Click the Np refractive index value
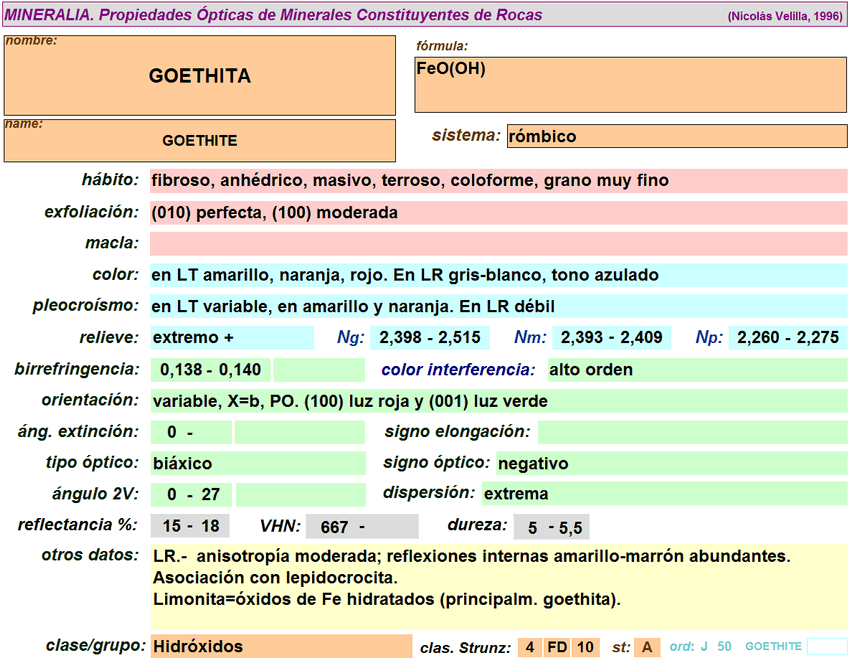The image size is (850, 661). [788, 338]
